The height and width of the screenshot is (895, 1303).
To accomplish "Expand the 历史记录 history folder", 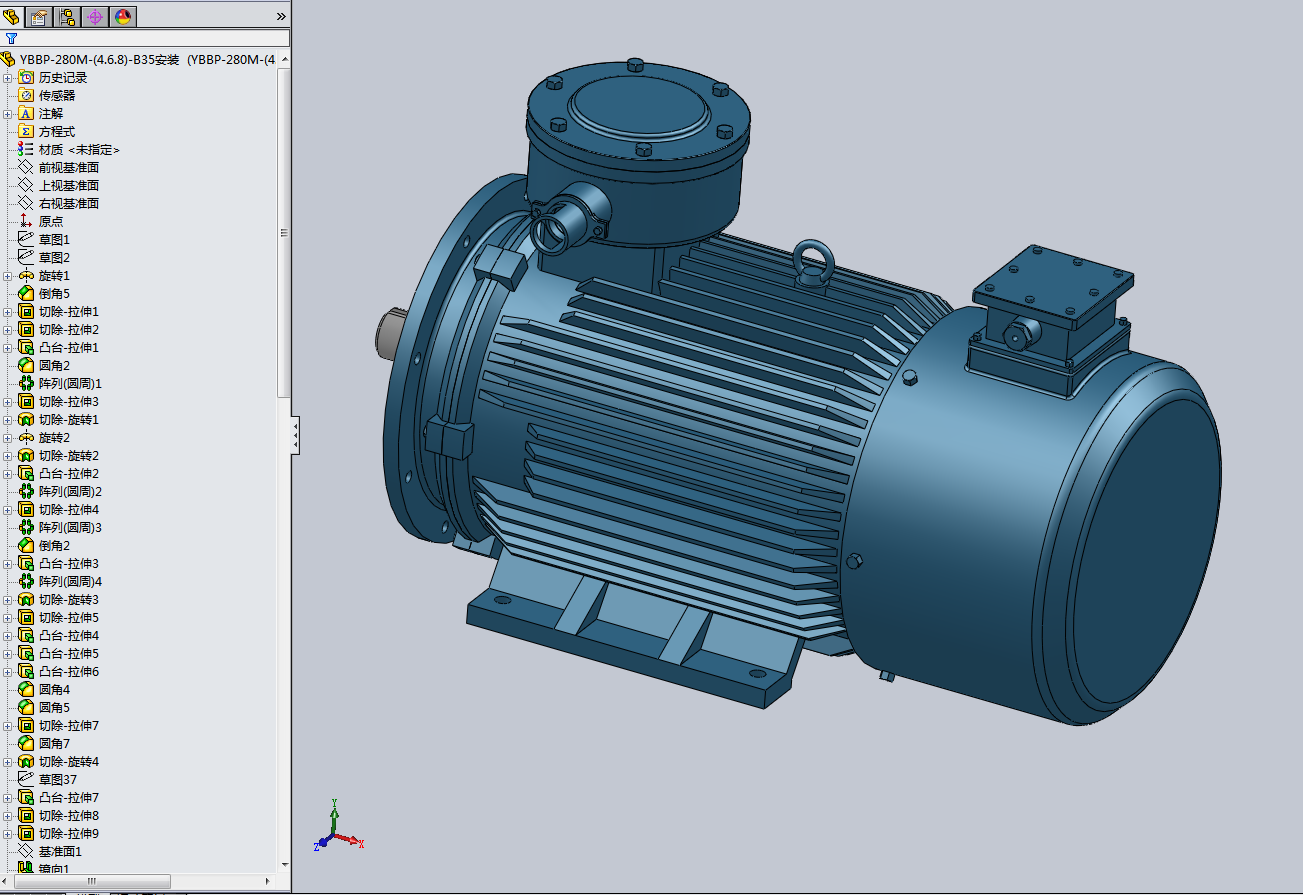I will 8,78.
